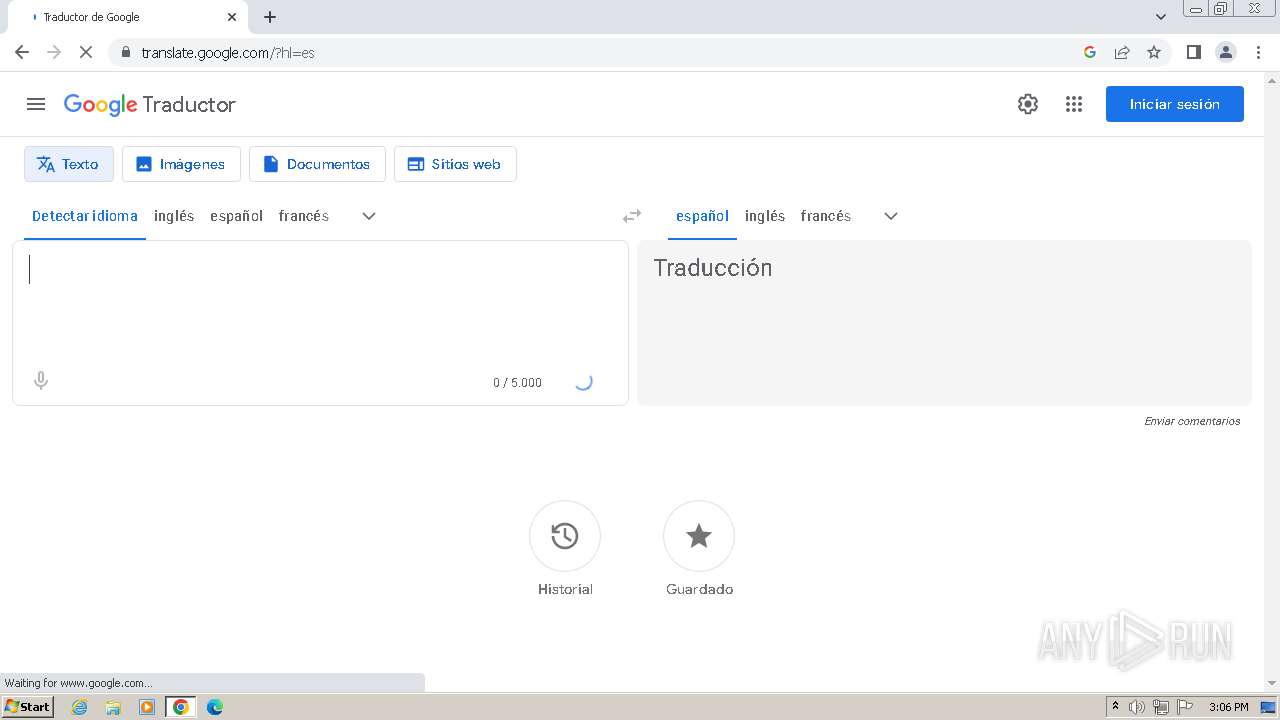Open Chrome three-dot menu
The width and height of the screenshot is (1280, 720).
(1259, 52)
